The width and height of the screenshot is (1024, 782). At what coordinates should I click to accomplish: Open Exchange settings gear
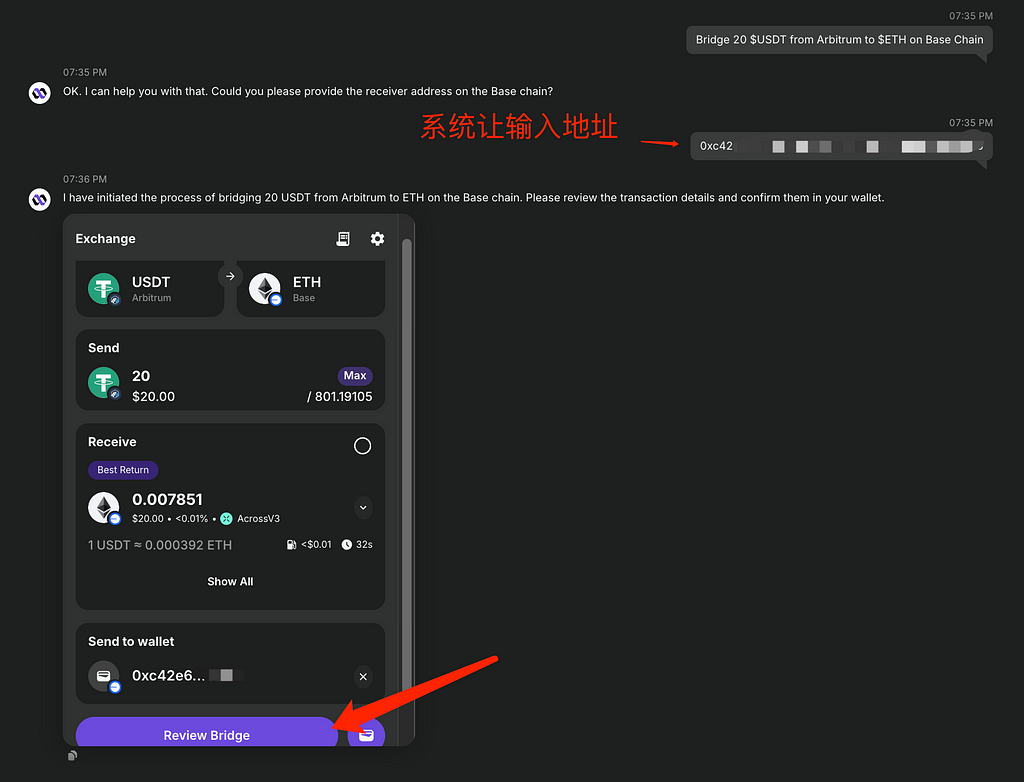click(x=377, y=239)
